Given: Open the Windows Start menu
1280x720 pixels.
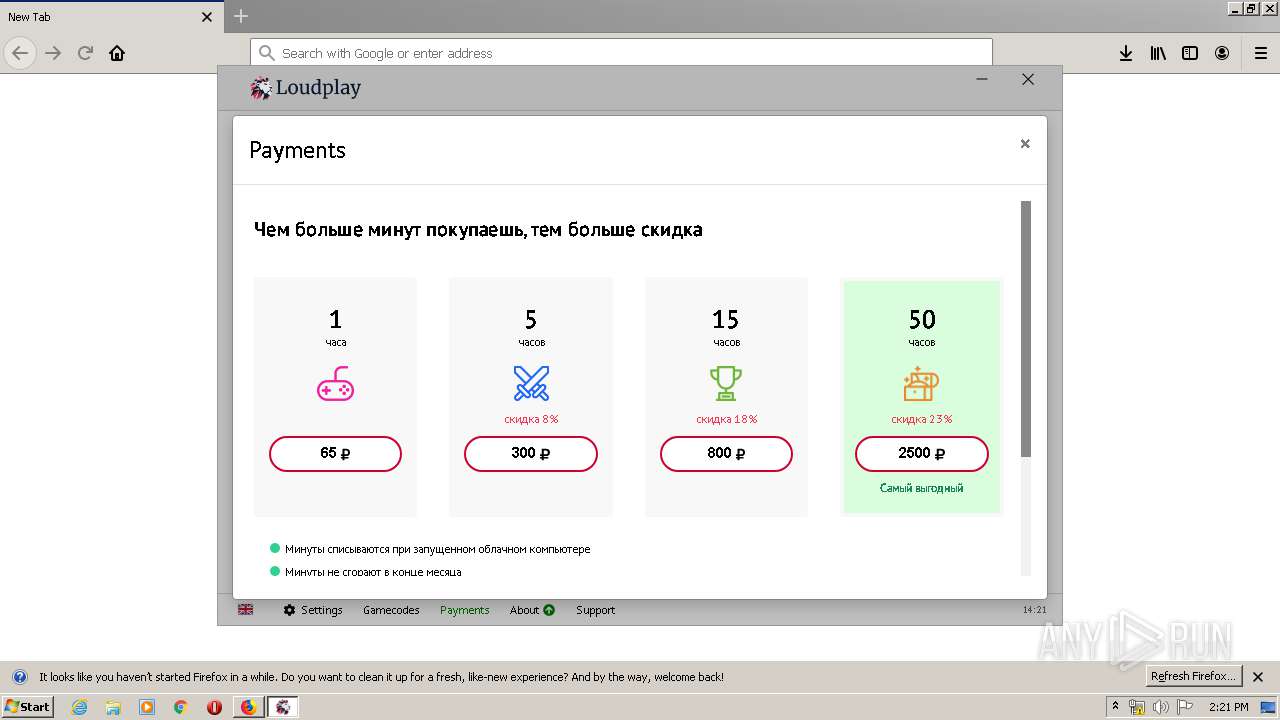Looking at the screenshot, I should pyautogui.click(x=28, y=707).
